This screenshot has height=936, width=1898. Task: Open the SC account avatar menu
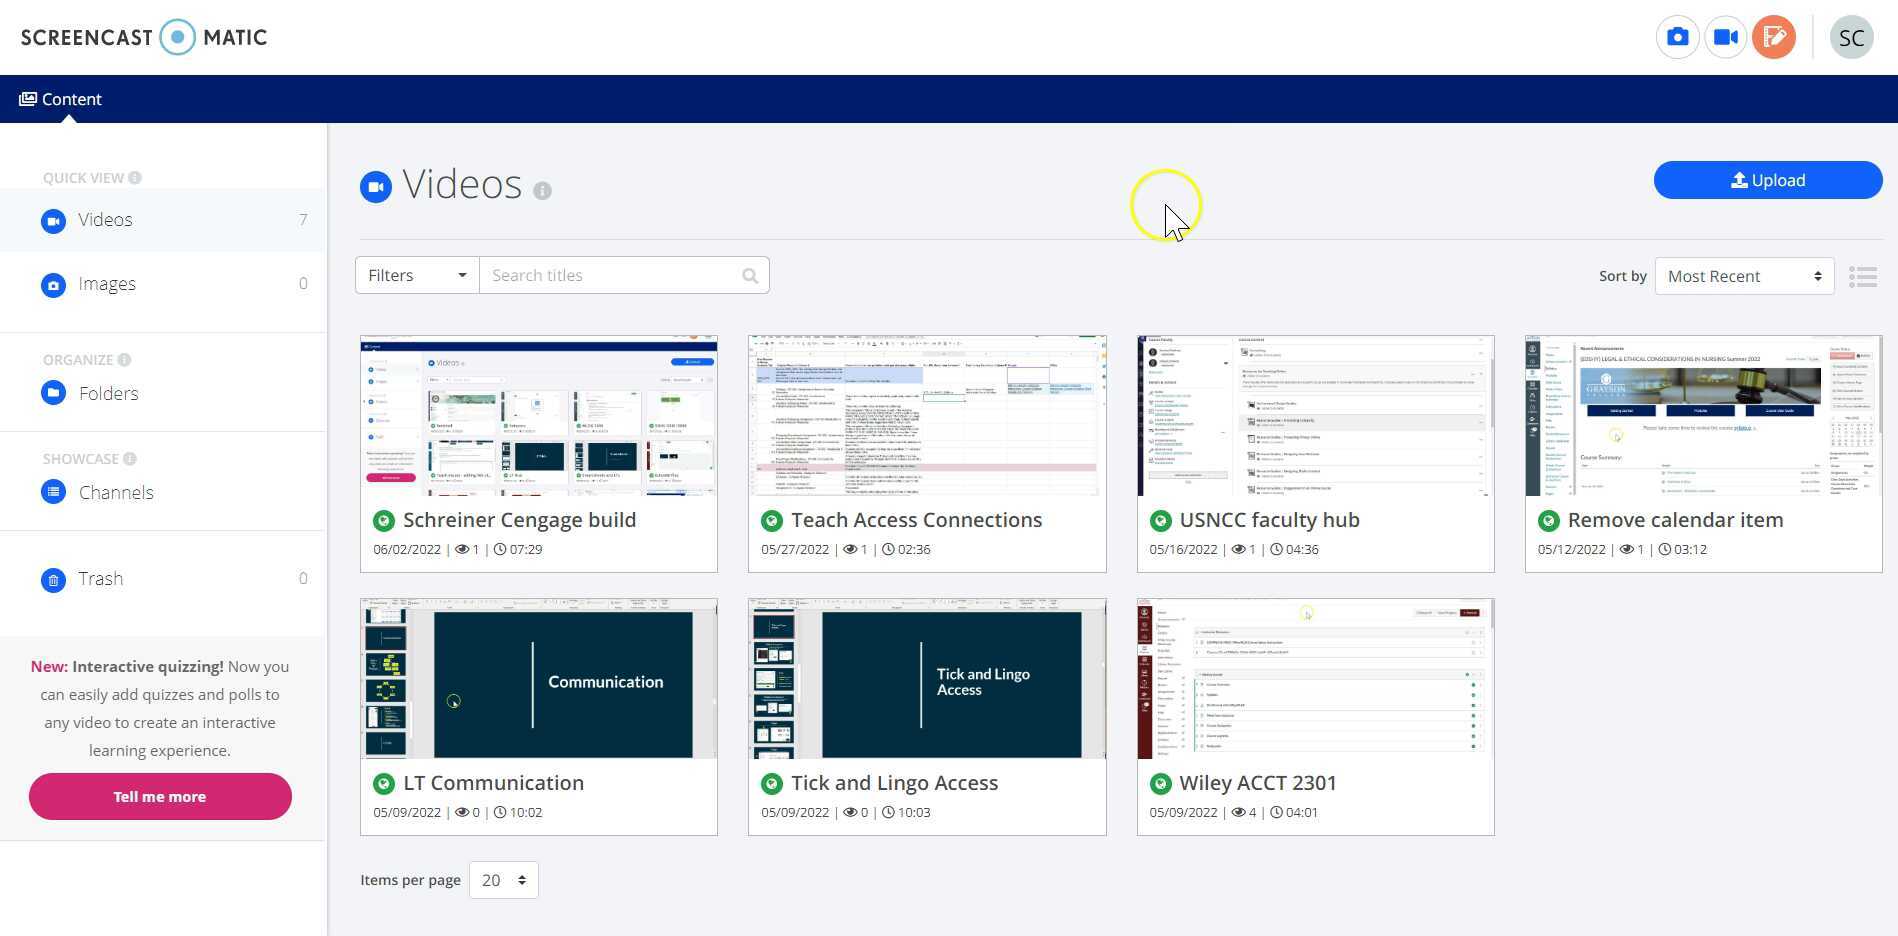[1852, 38]
